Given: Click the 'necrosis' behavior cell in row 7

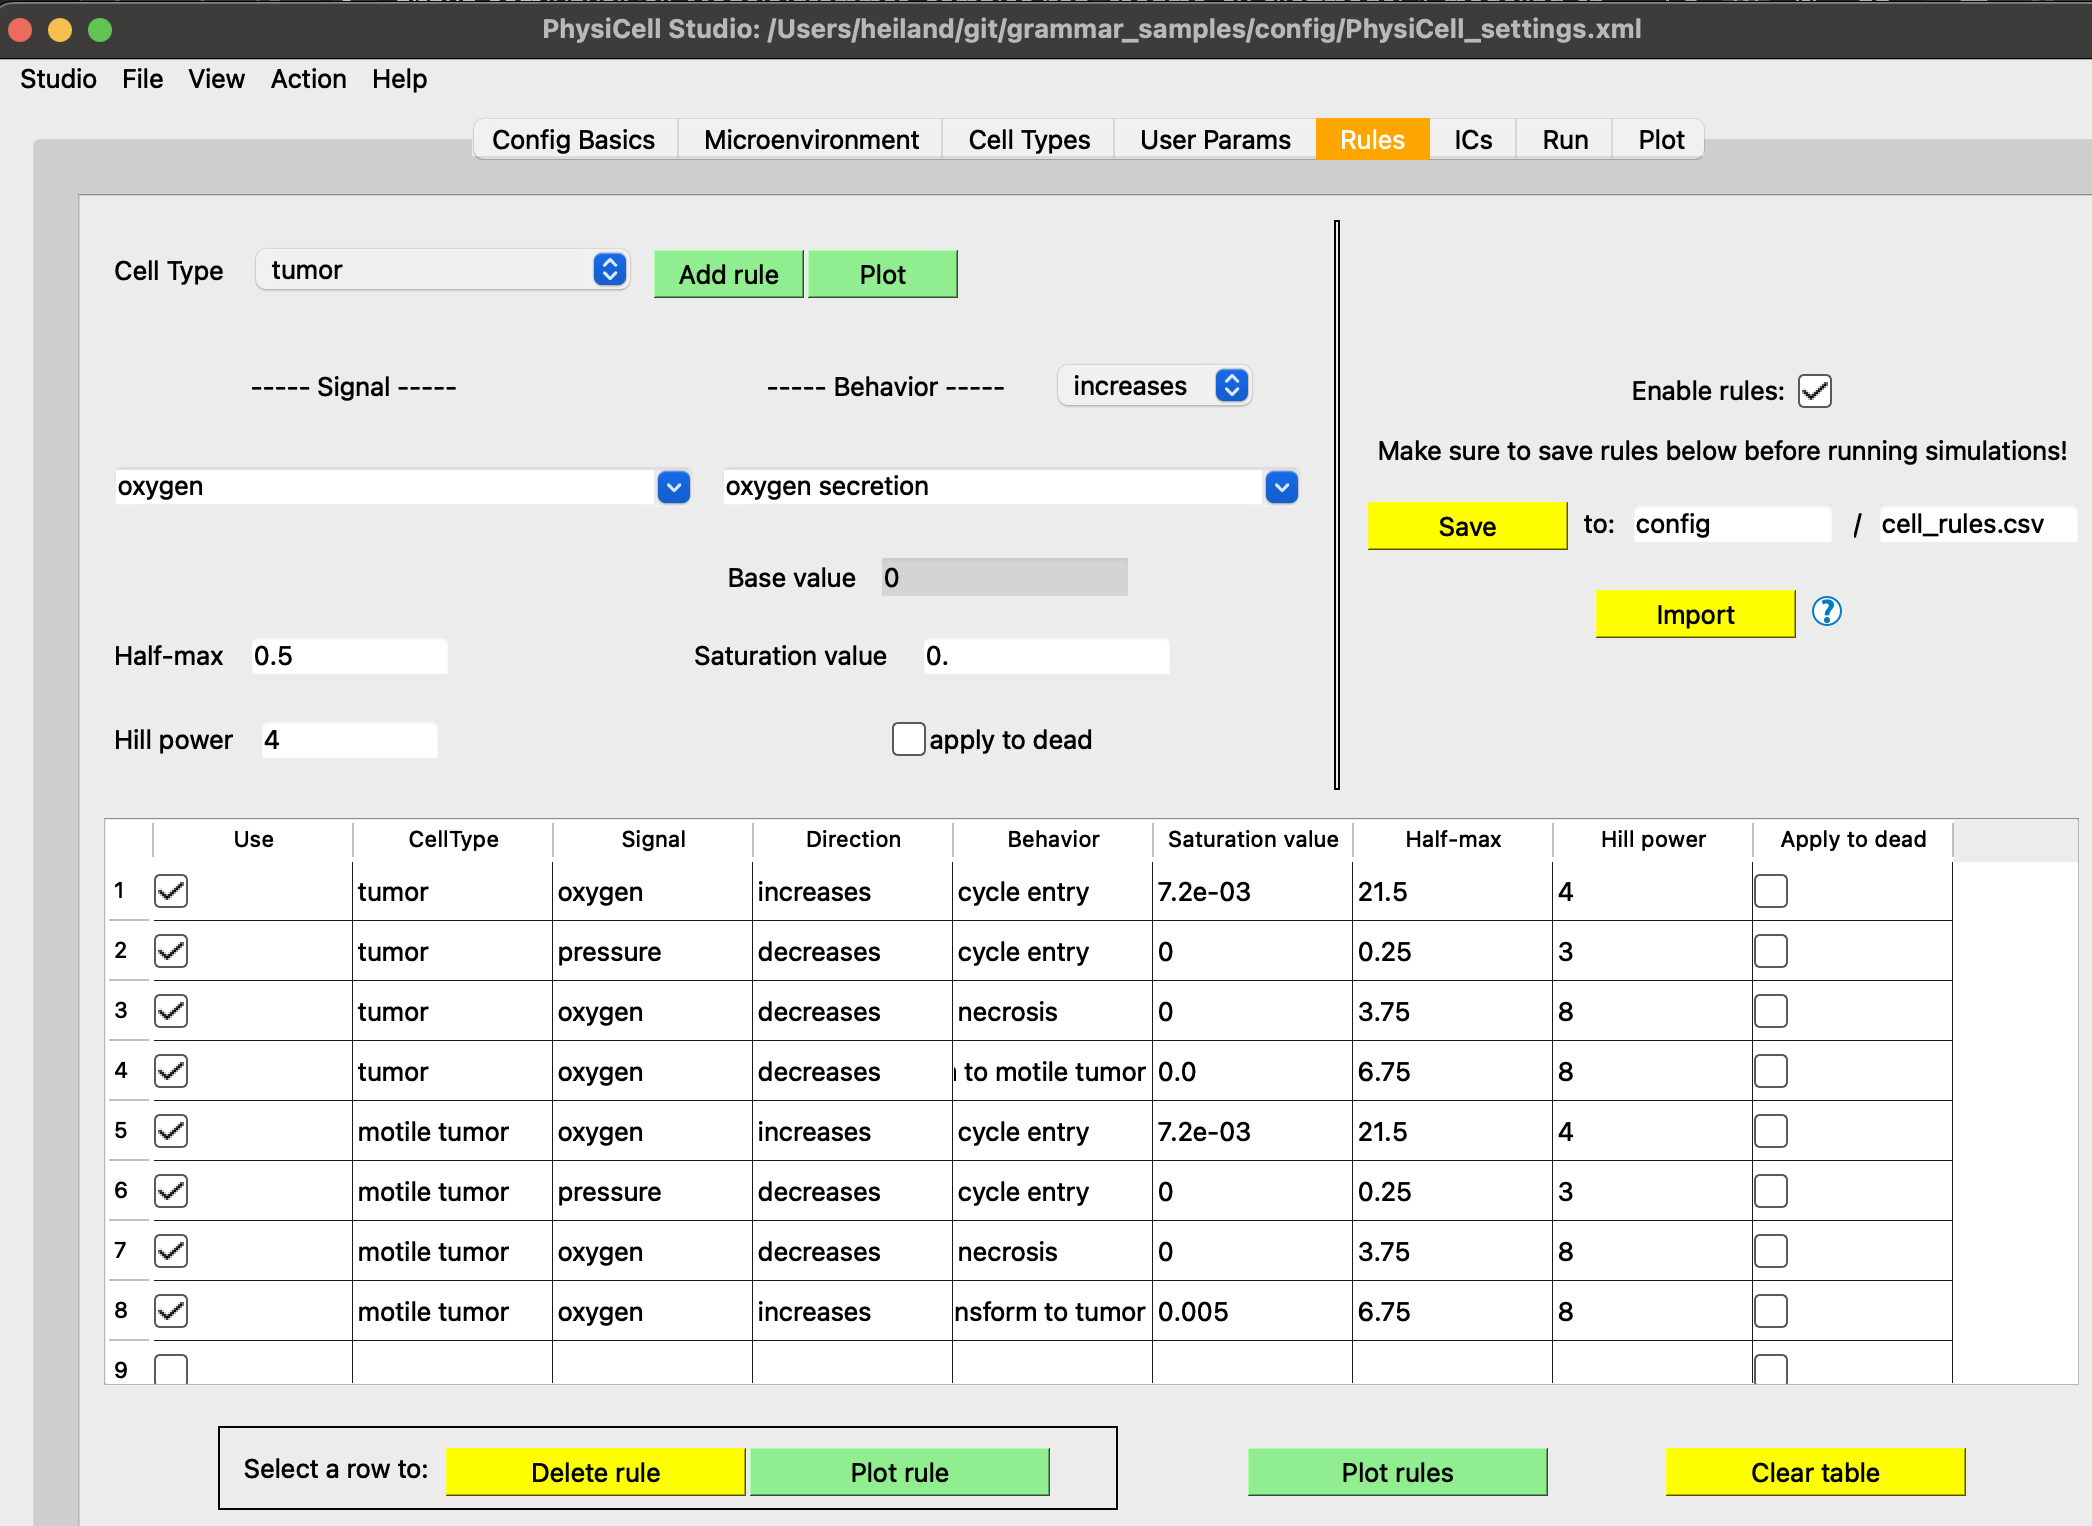Looking at the screenshot, I should (x=1052, y=1251).
